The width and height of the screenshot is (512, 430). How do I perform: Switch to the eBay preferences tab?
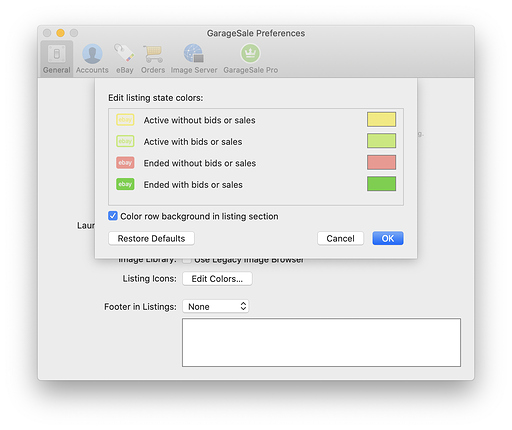[125, 59]
